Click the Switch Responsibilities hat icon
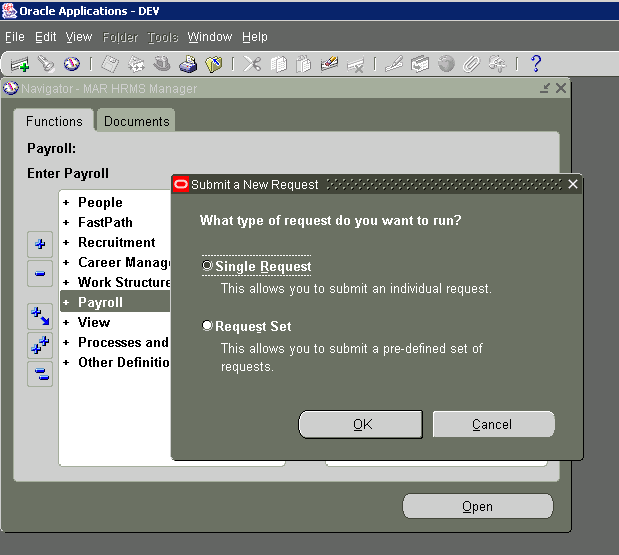 [162, 64]
